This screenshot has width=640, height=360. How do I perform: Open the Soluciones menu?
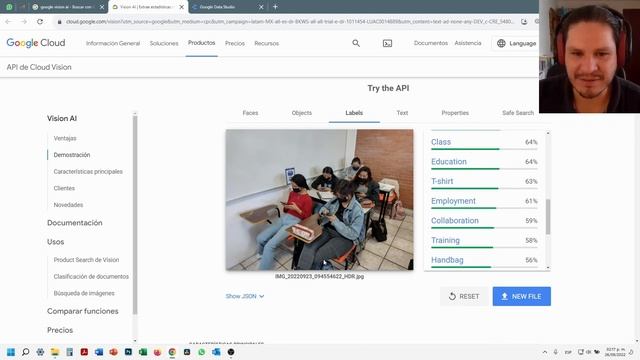pos(164,43)
